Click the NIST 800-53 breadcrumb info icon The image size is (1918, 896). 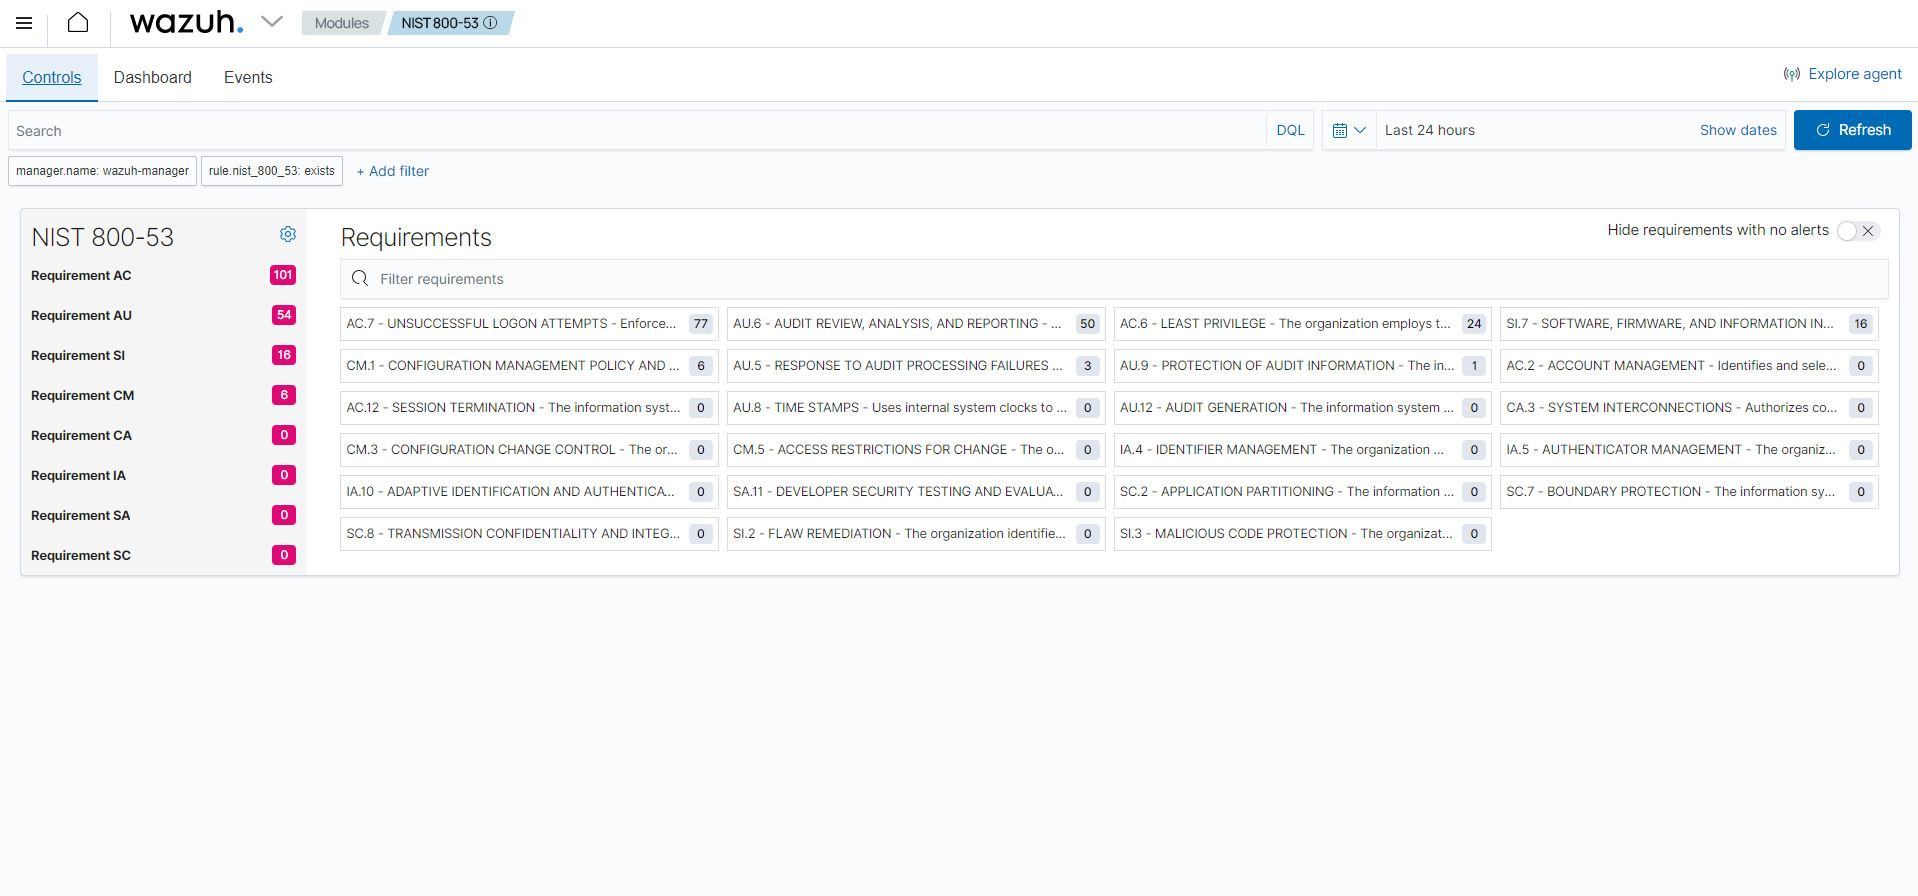click(x=490, y=23)
